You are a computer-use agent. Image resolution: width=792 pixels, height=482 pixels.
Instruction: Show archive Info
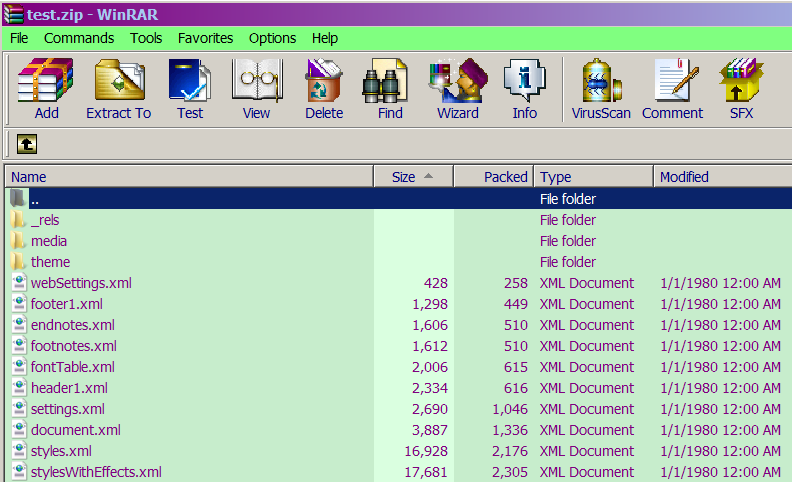(x=525, y=81)
